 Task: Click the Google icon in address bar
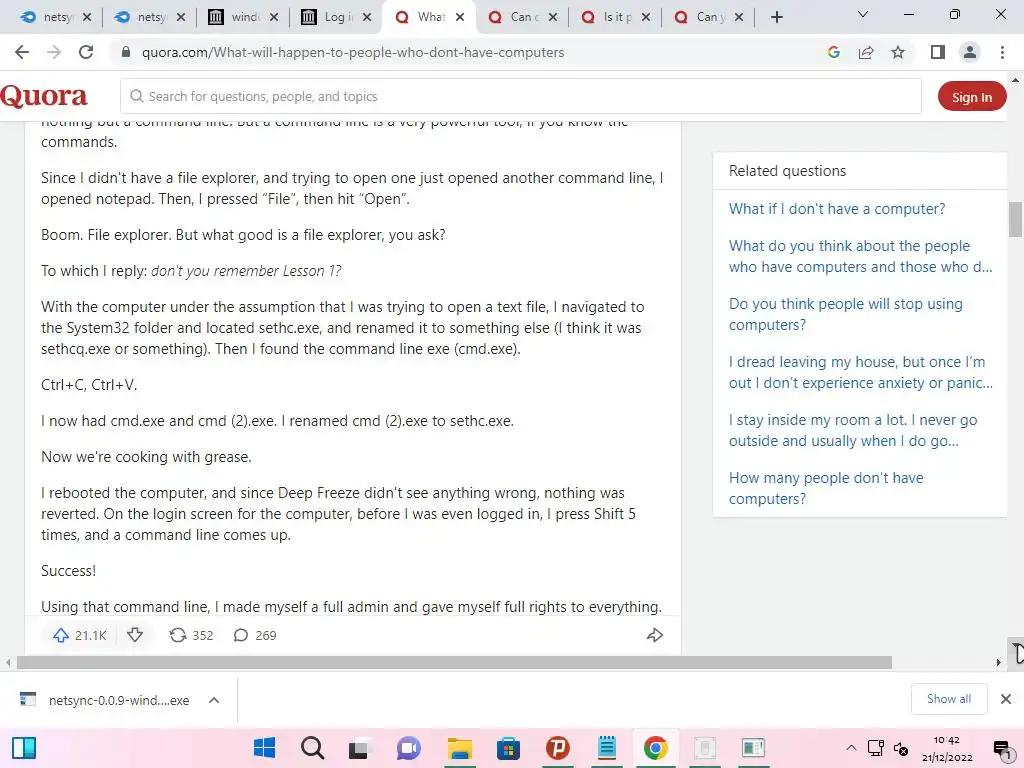(833, 52)
